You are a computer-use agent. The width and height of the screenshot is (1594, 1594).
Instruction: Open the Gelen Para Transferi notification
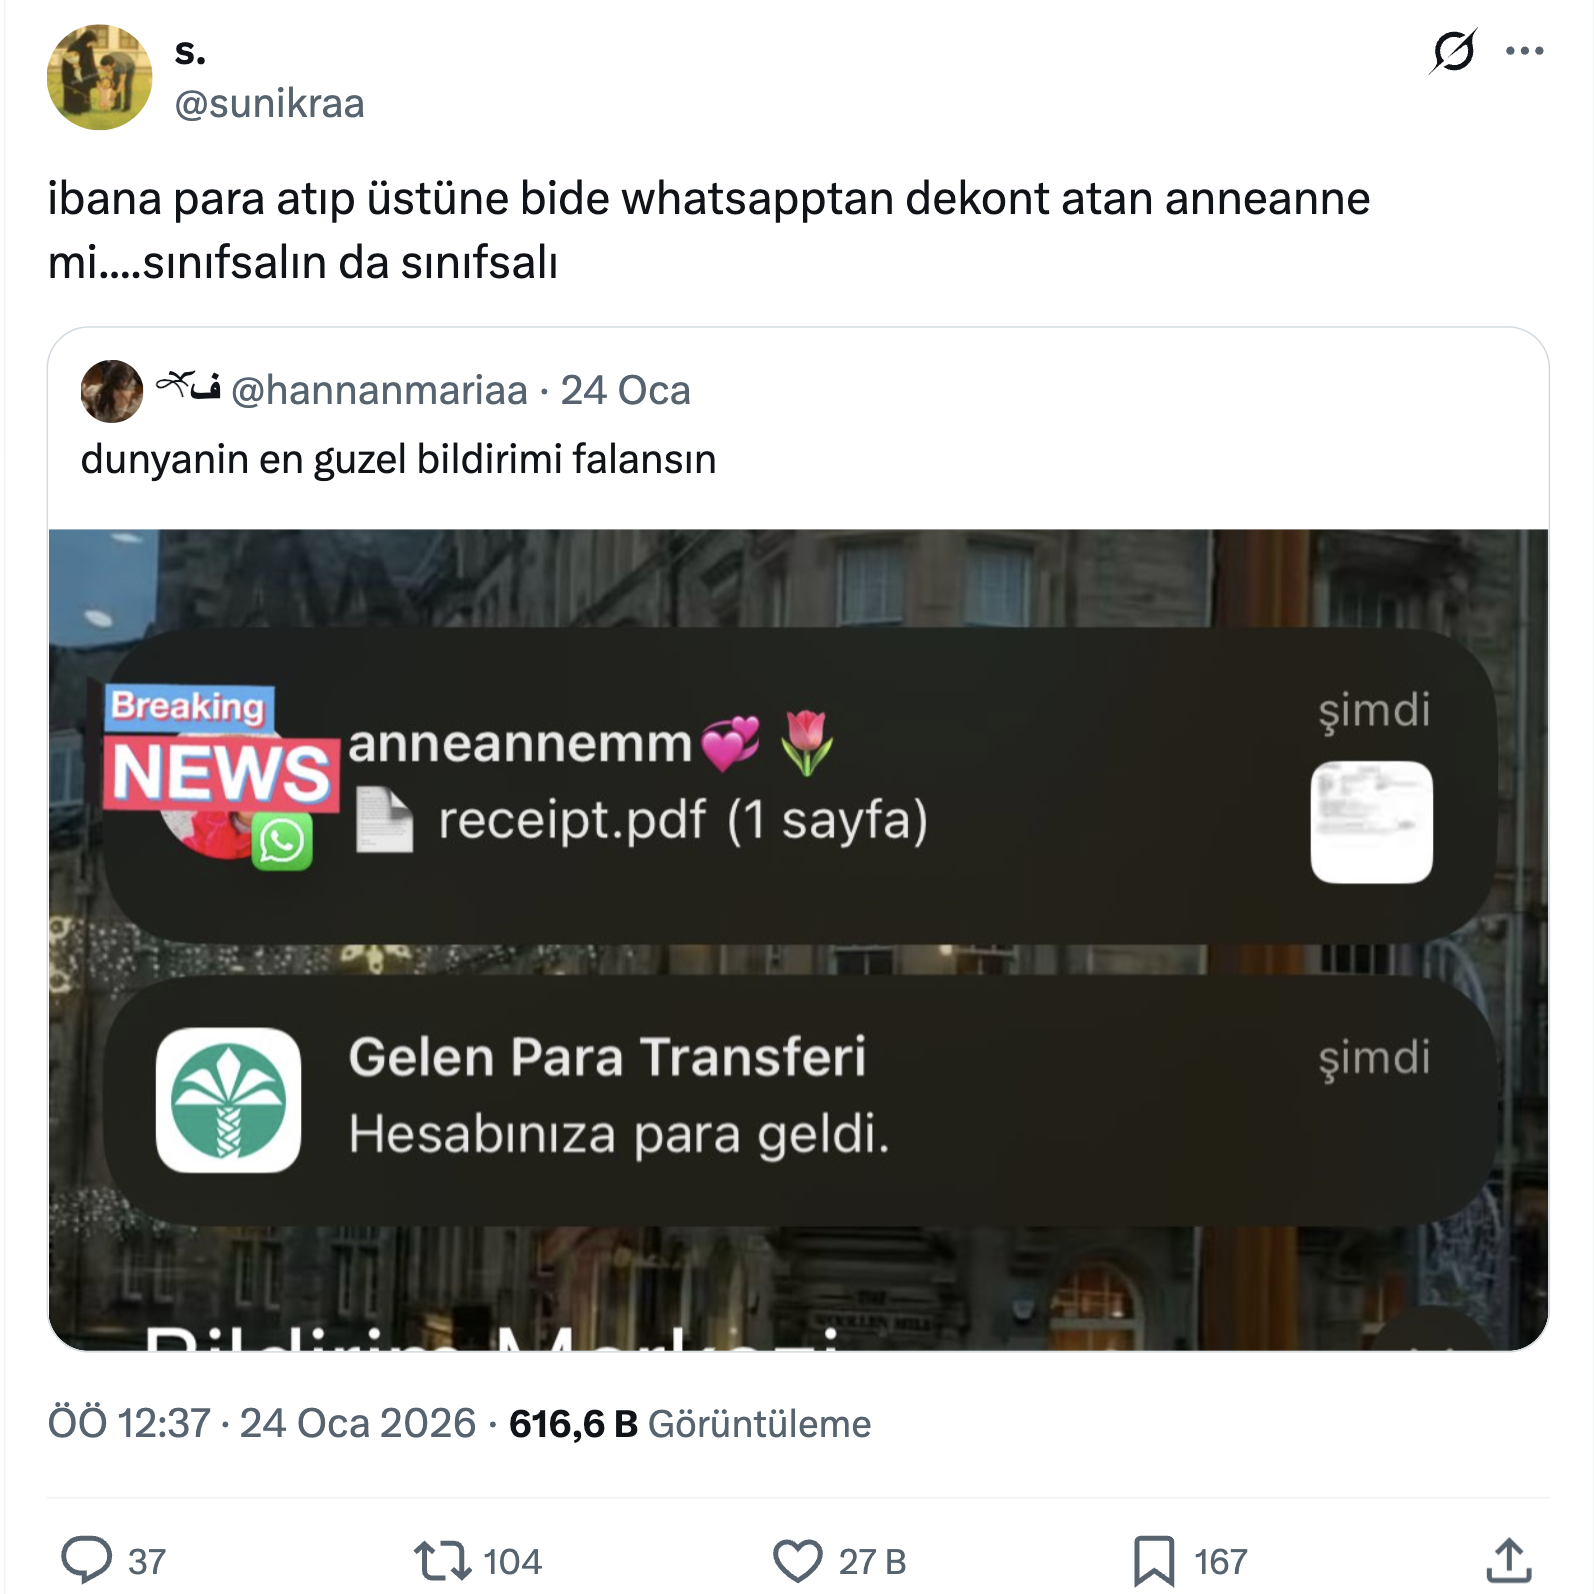[x=799, y=1100]
